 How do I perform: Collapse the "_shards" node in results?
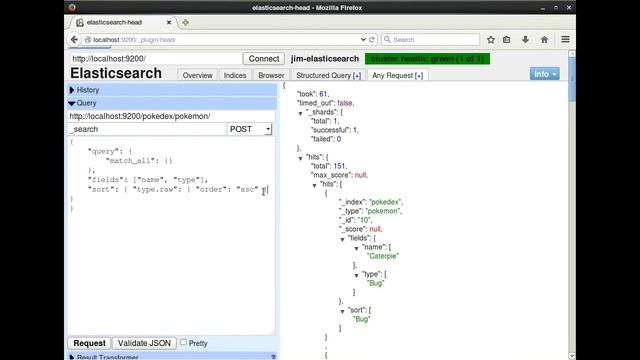[300, 113]
